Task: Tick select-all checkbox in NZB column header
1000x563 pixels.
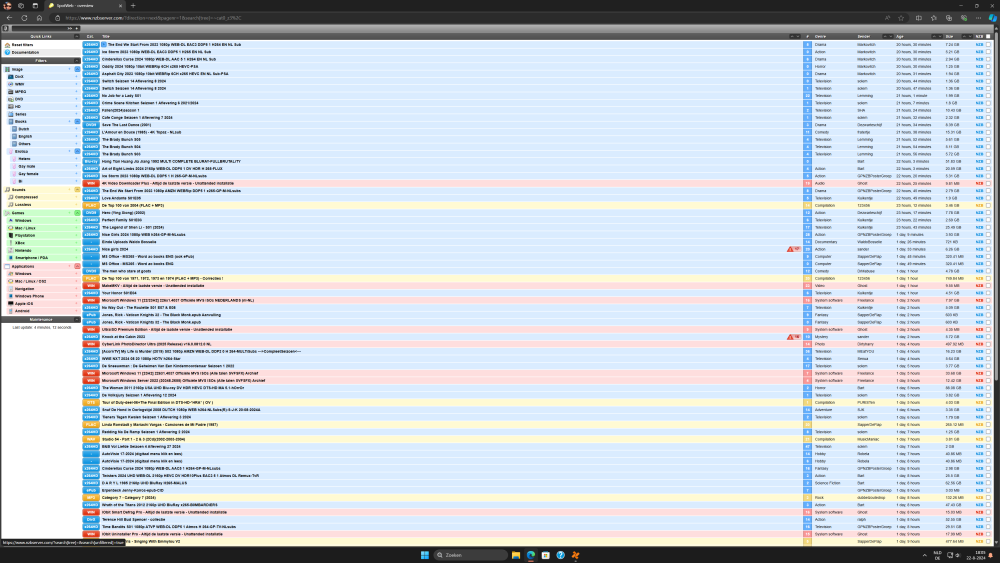Action: 989,36
